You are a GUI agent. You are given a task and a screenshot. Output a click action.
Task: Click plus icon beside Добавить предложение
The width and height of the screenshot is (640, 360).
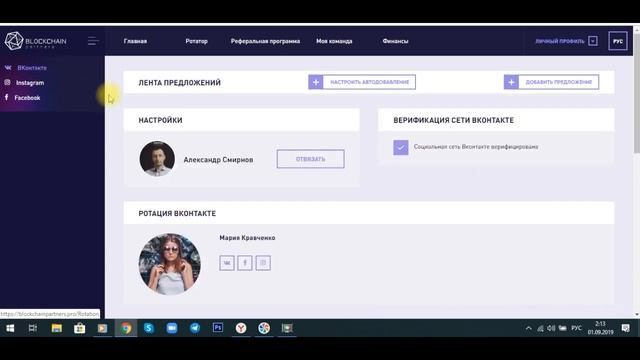pos(511,82)
